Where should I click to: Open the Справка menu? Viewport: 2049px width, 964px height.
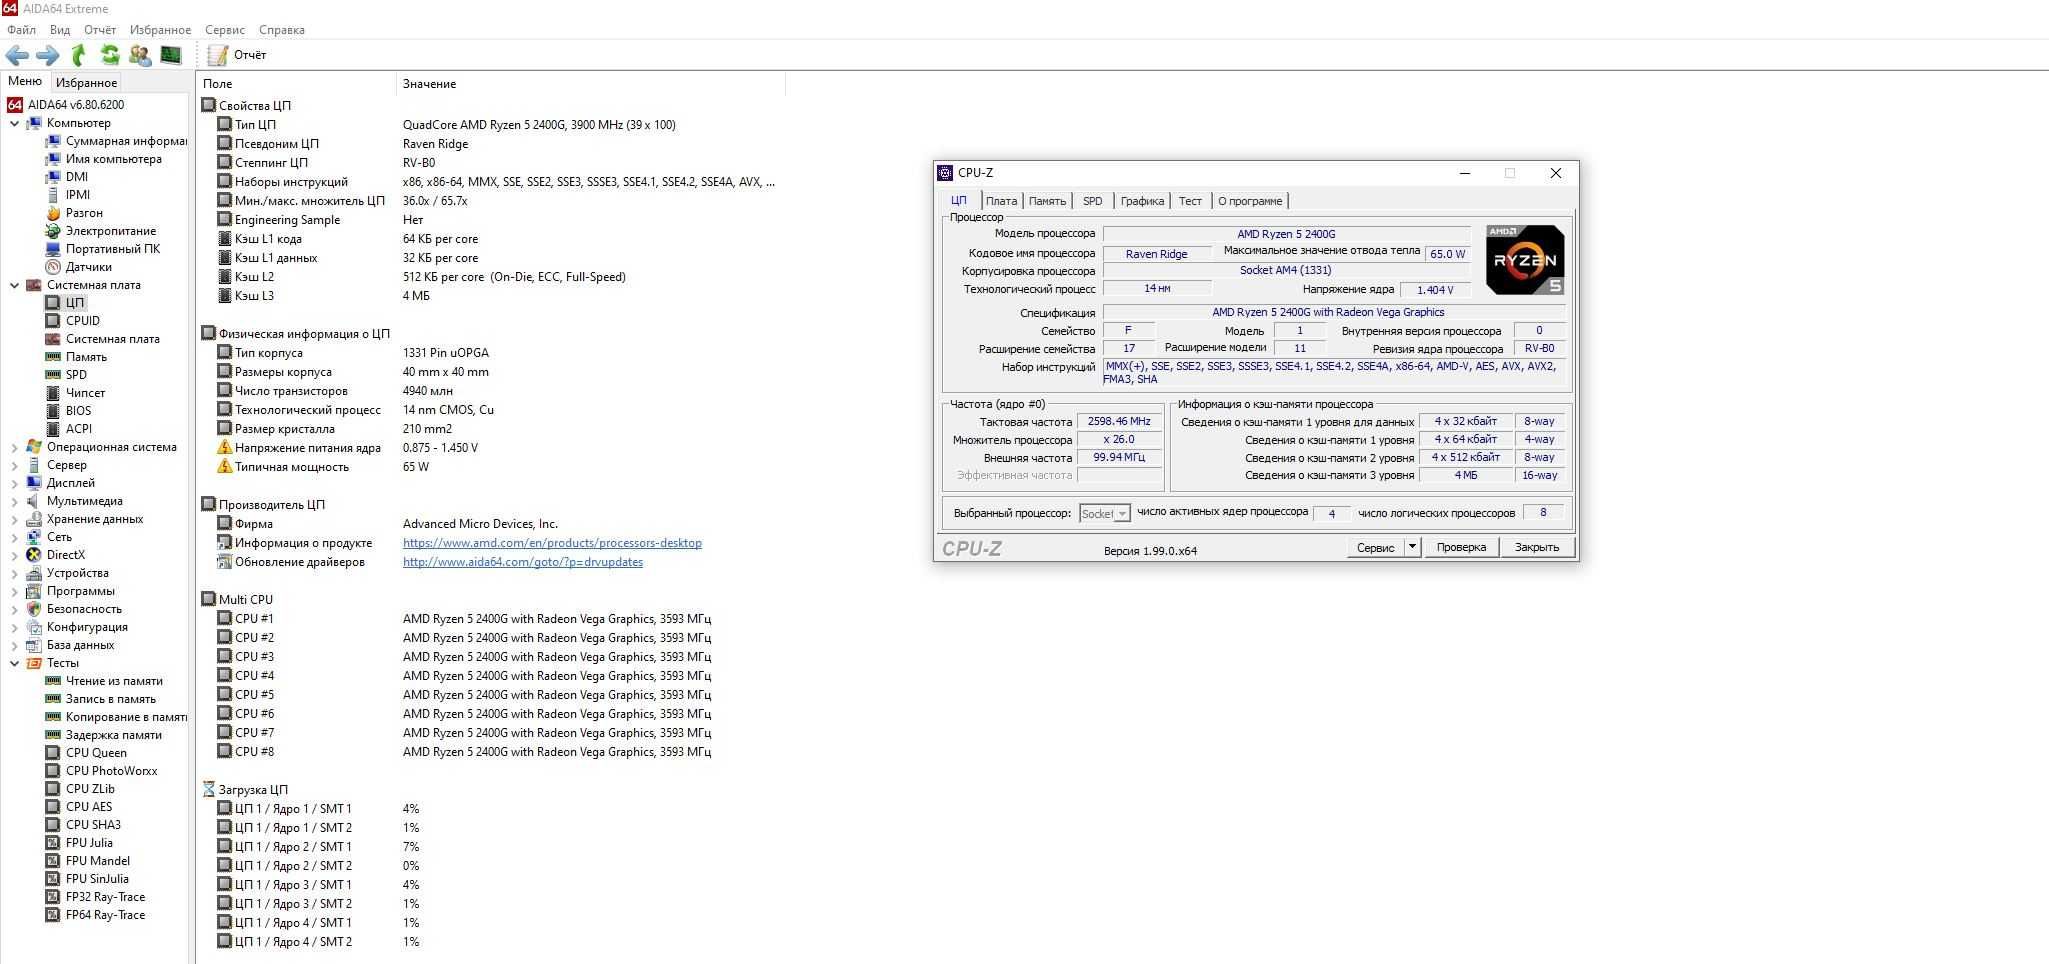282,30
